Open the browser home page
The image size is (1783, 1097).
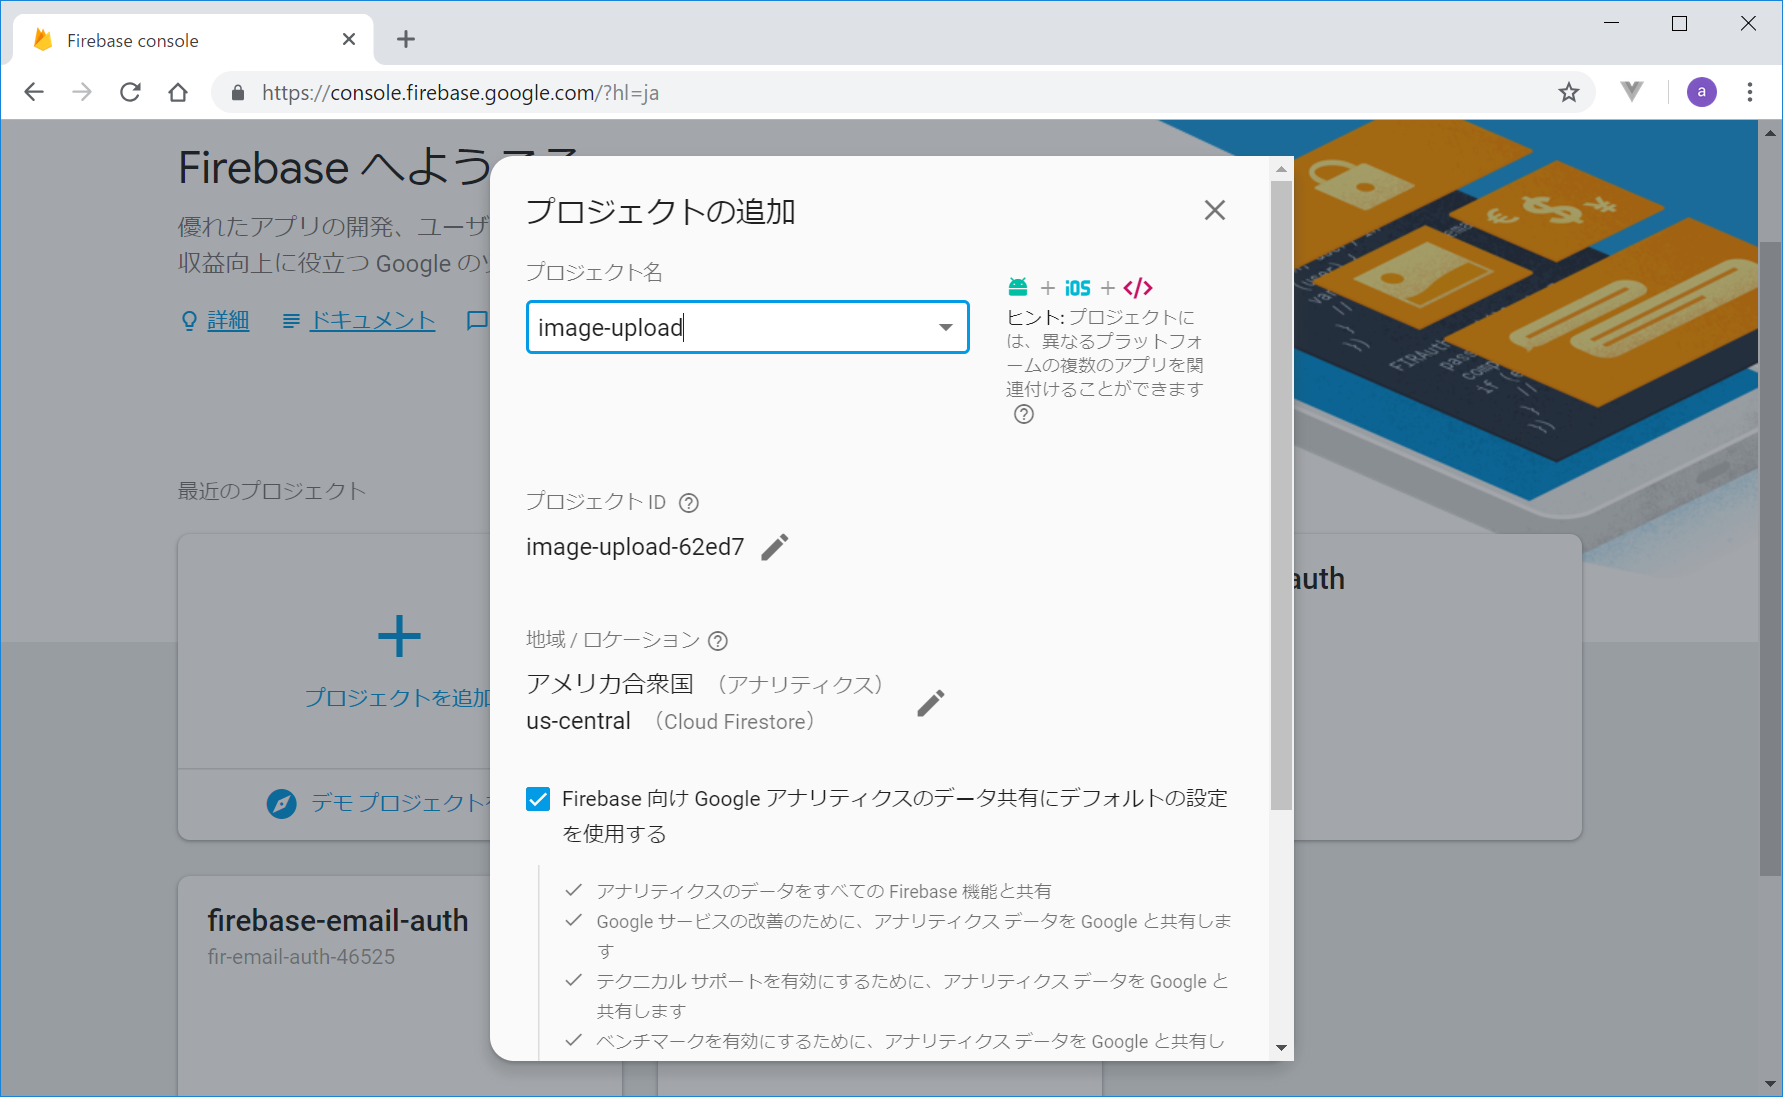178,92
